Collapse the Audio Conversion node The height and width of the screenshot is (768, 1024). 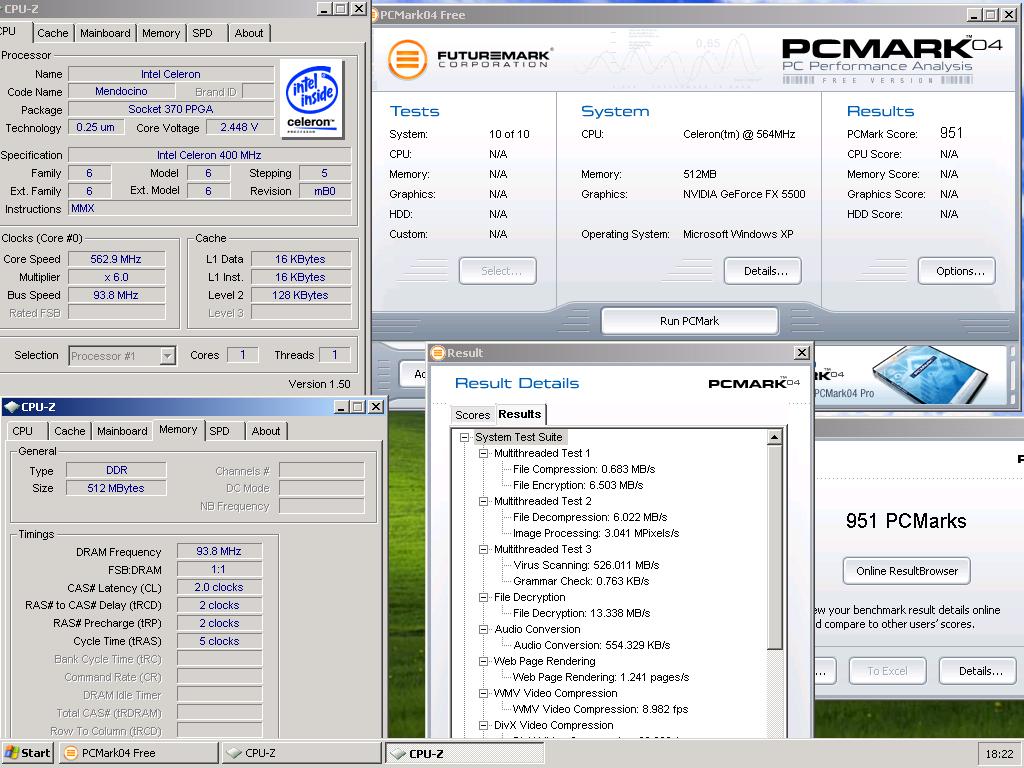tap(483, 630)
